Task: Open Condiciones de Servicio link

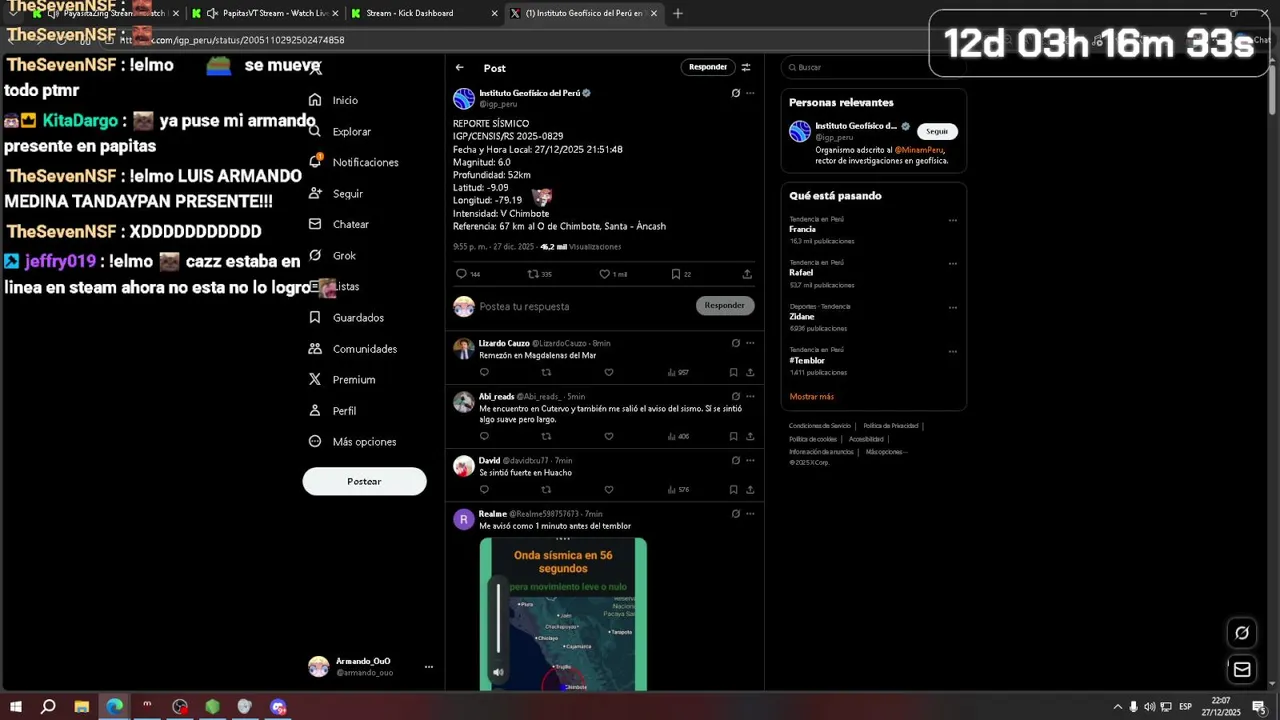Action: [x=819, y=426]
